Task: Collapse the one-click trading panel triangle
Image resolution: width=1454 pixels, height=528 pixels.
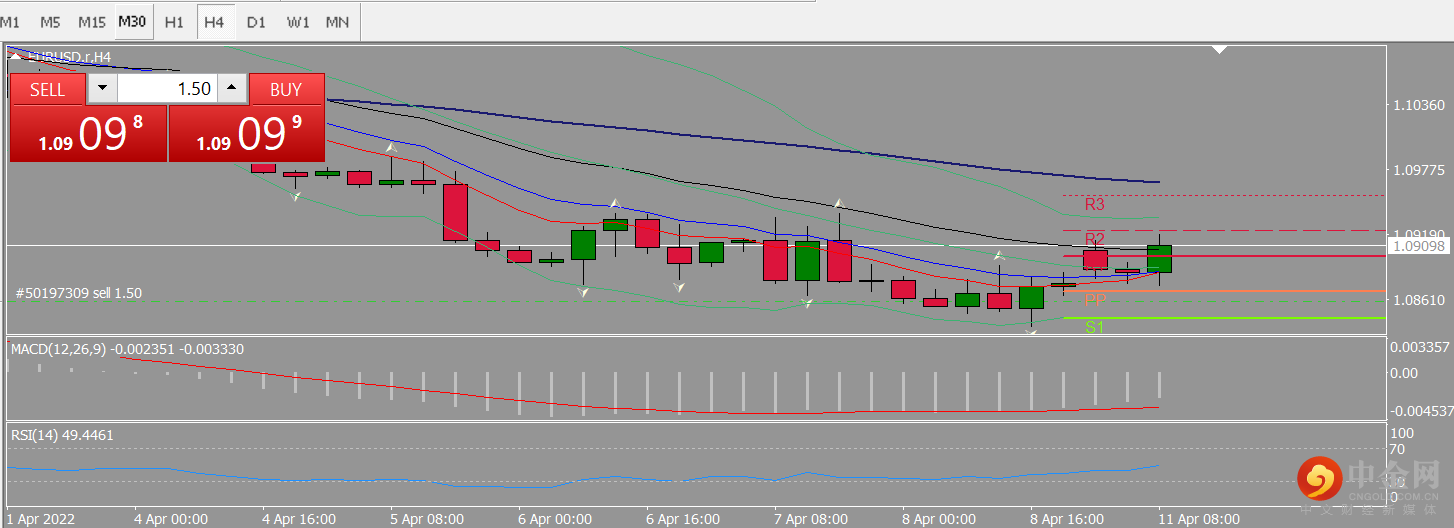Action: click(x=15, y=57)
